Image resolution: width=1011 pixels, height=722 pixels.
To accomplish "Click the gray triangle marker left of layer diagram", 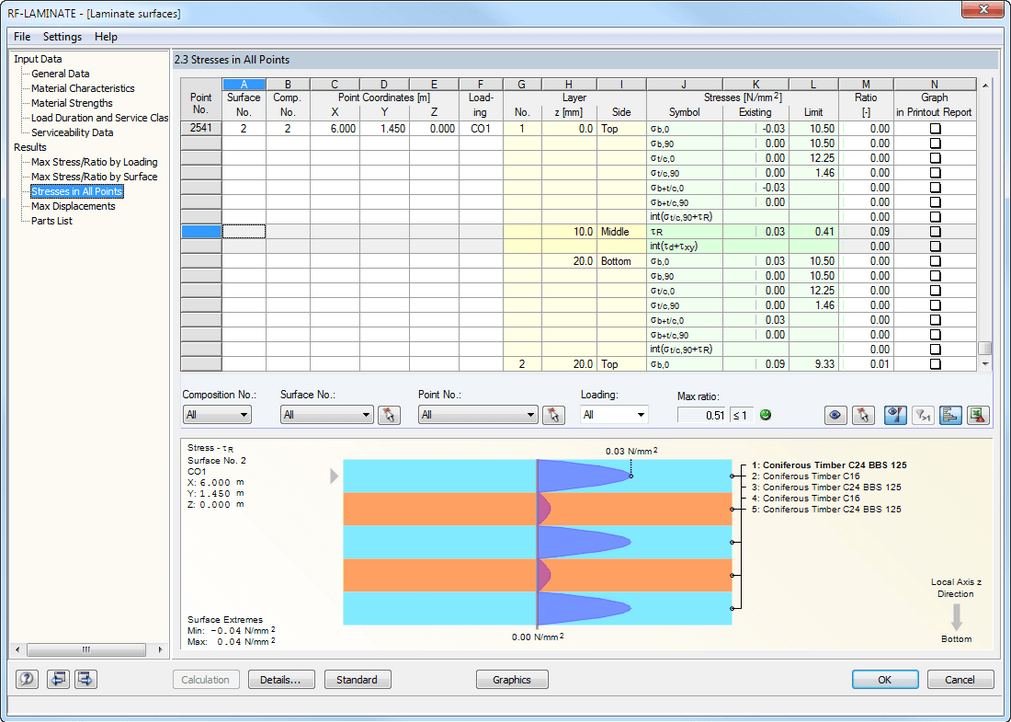I will pyautogui.click(x=334, y=476).
